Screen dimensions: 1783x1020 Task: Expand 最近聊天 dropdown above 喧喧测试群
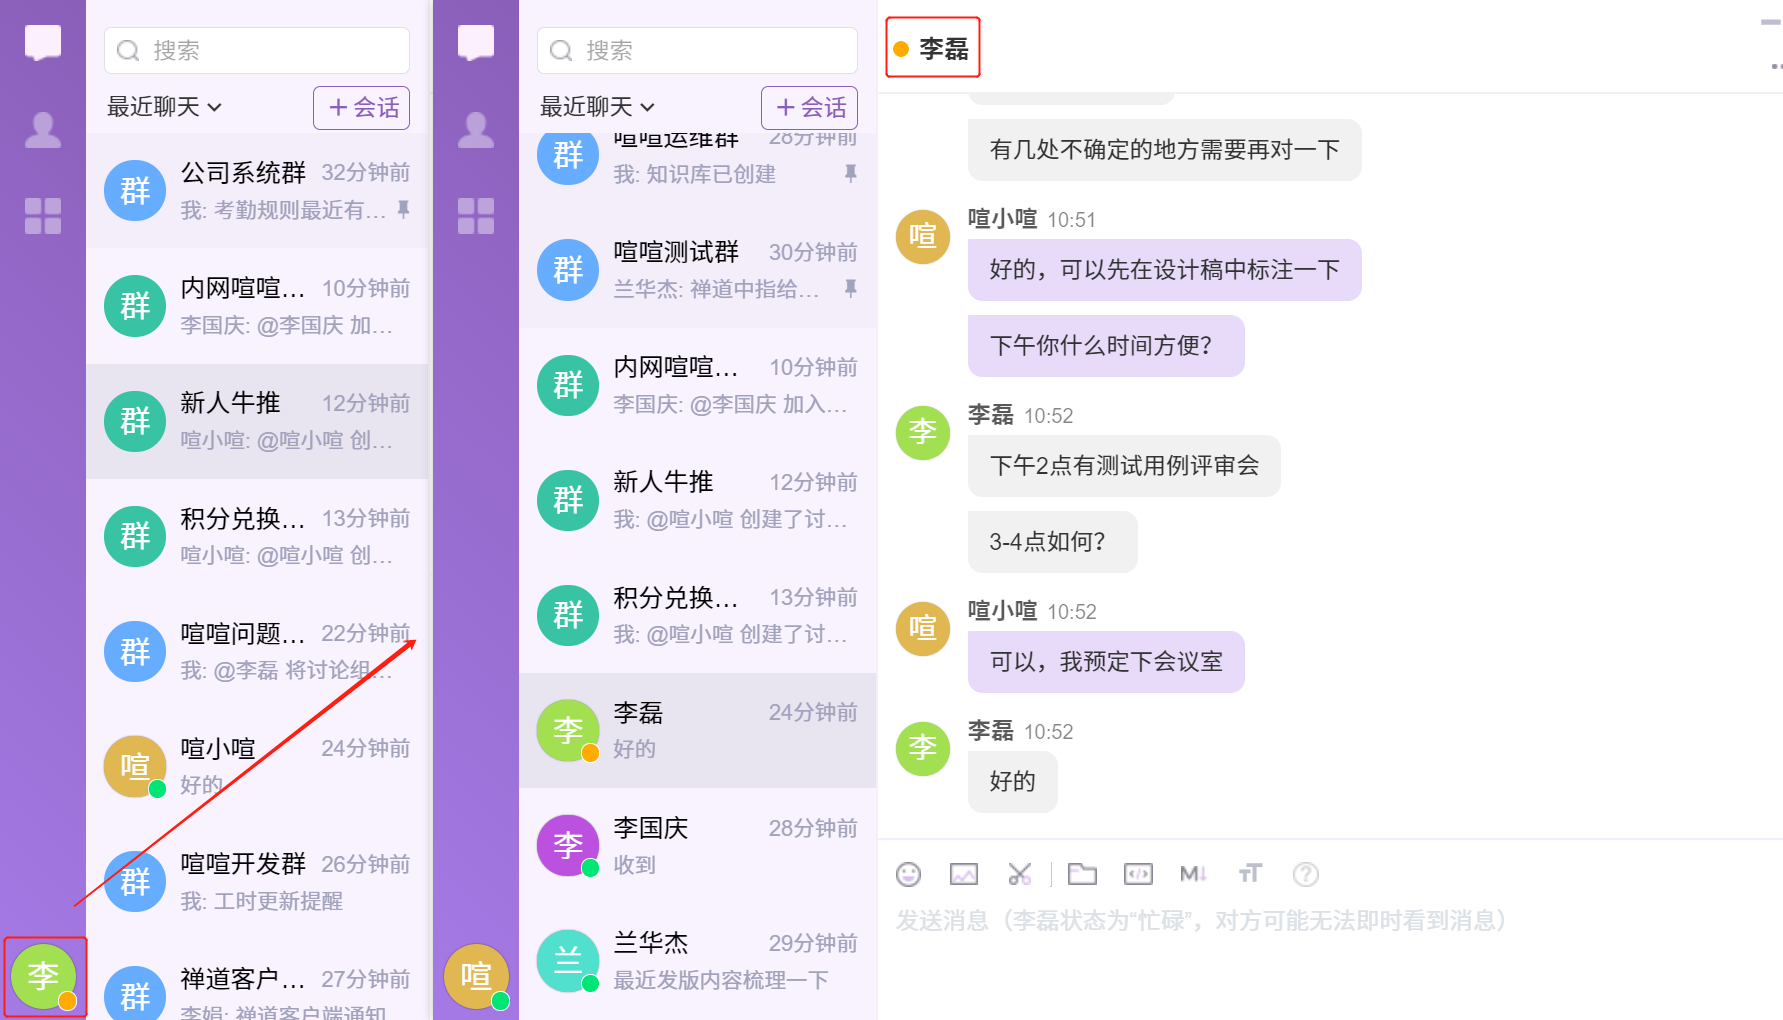(597, 107)
